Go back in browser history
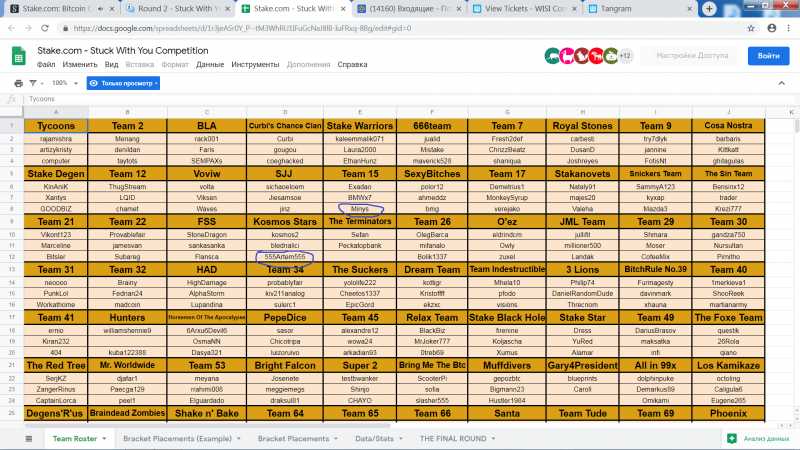Image resolution: width=800 pixels, height=450 pixels. pos(12,28)
